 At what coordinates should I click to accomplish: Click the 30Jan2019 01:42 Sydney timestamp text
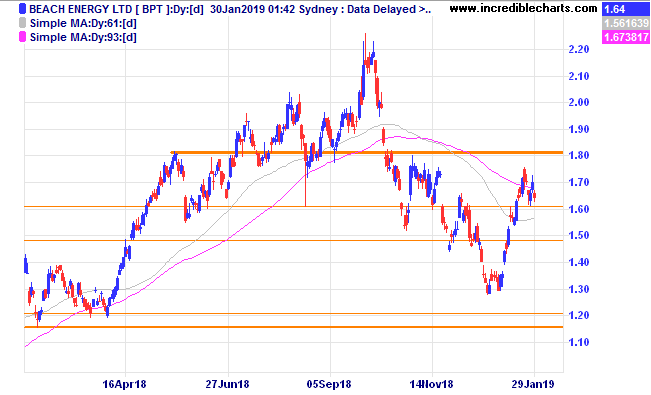(x=273, y=9)
